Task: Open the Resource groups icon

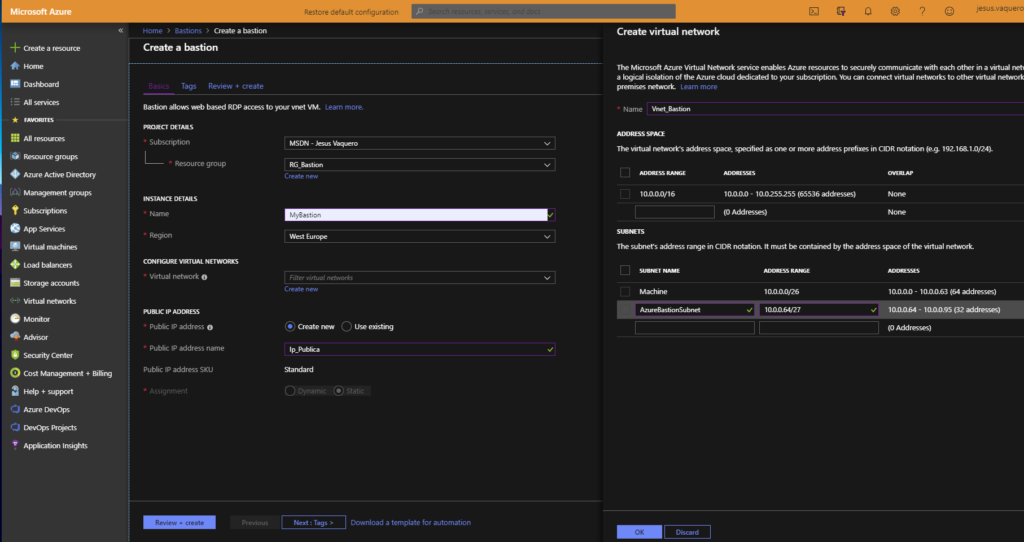Action: (x=15, y=156)
